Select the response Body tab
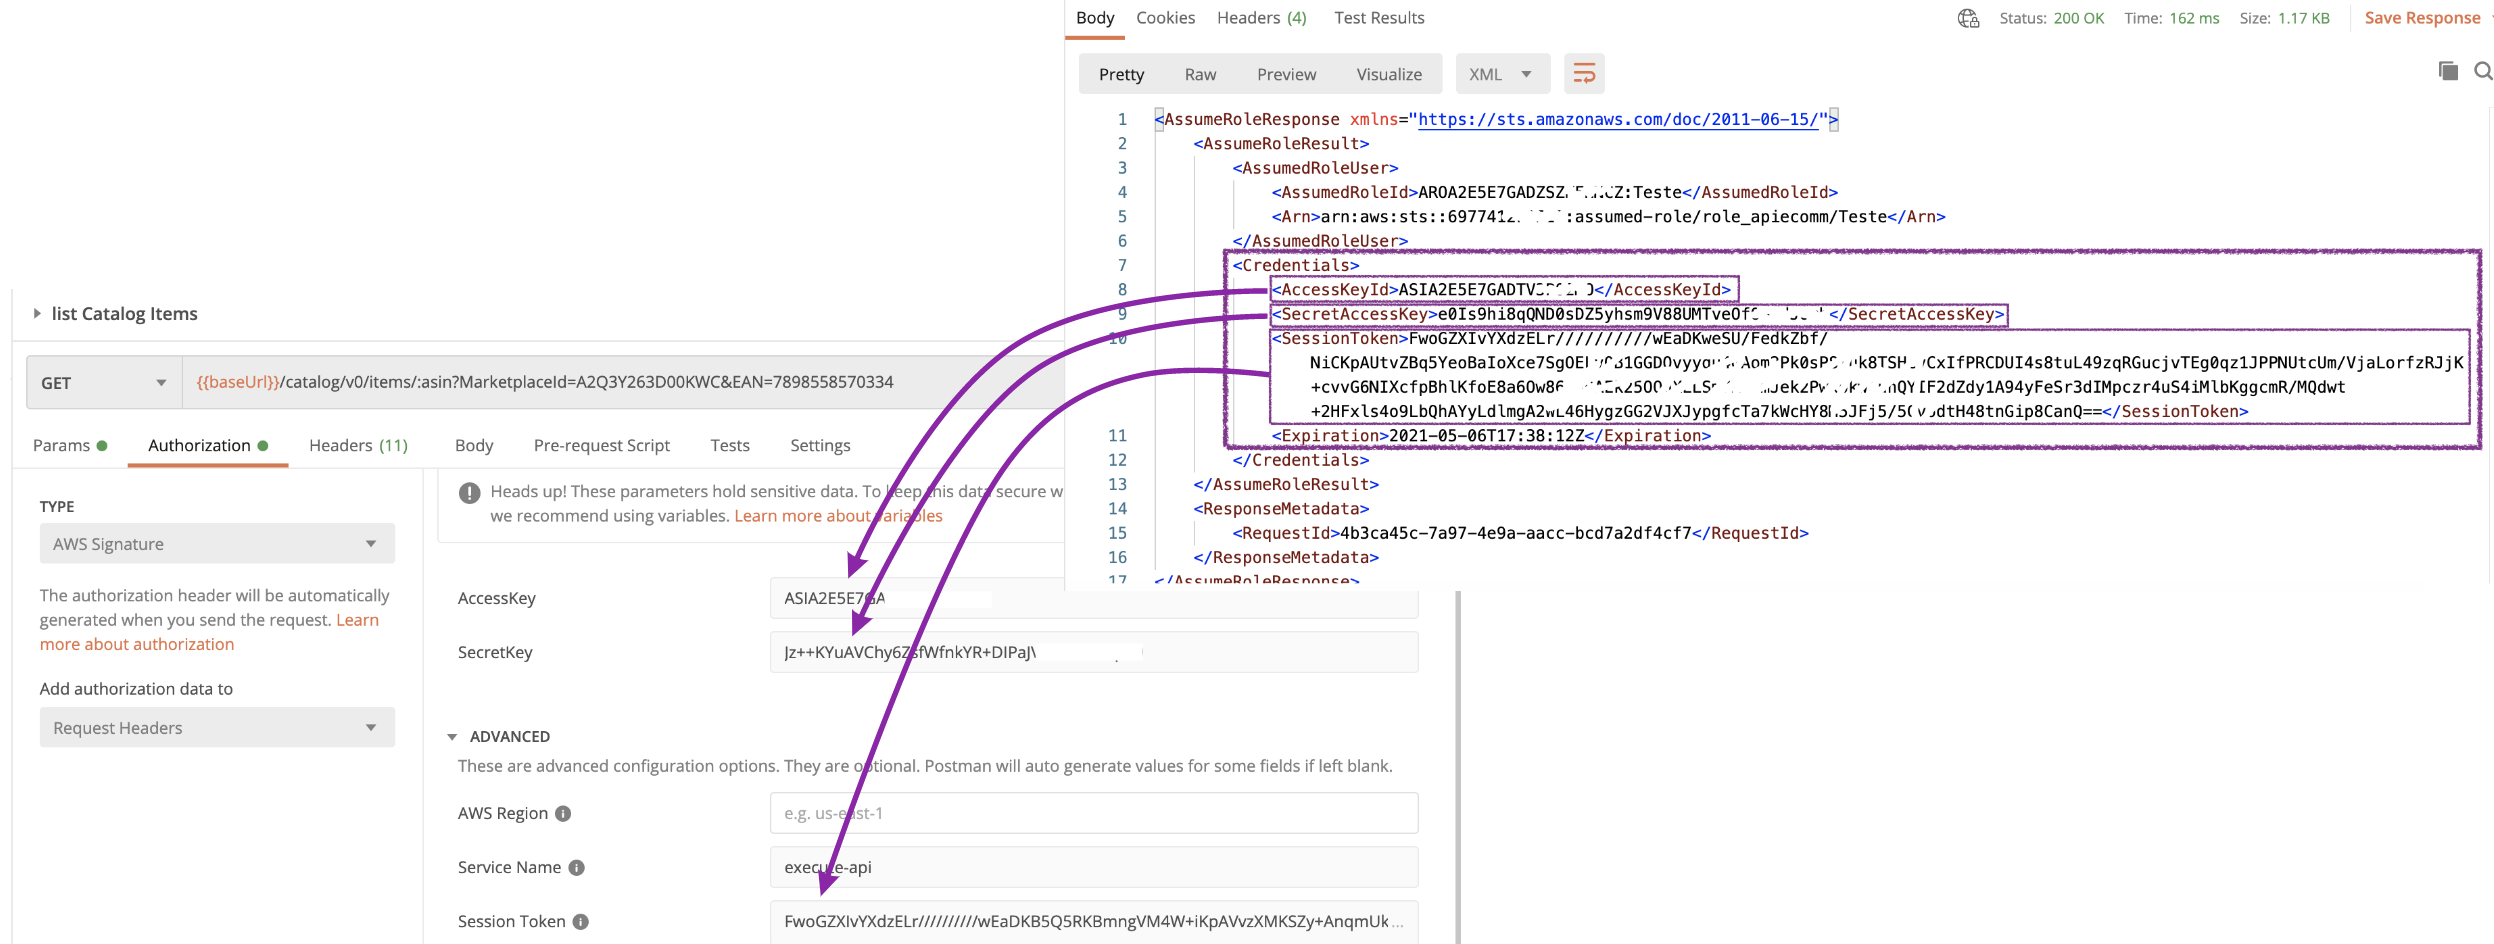 point(1095,18)
